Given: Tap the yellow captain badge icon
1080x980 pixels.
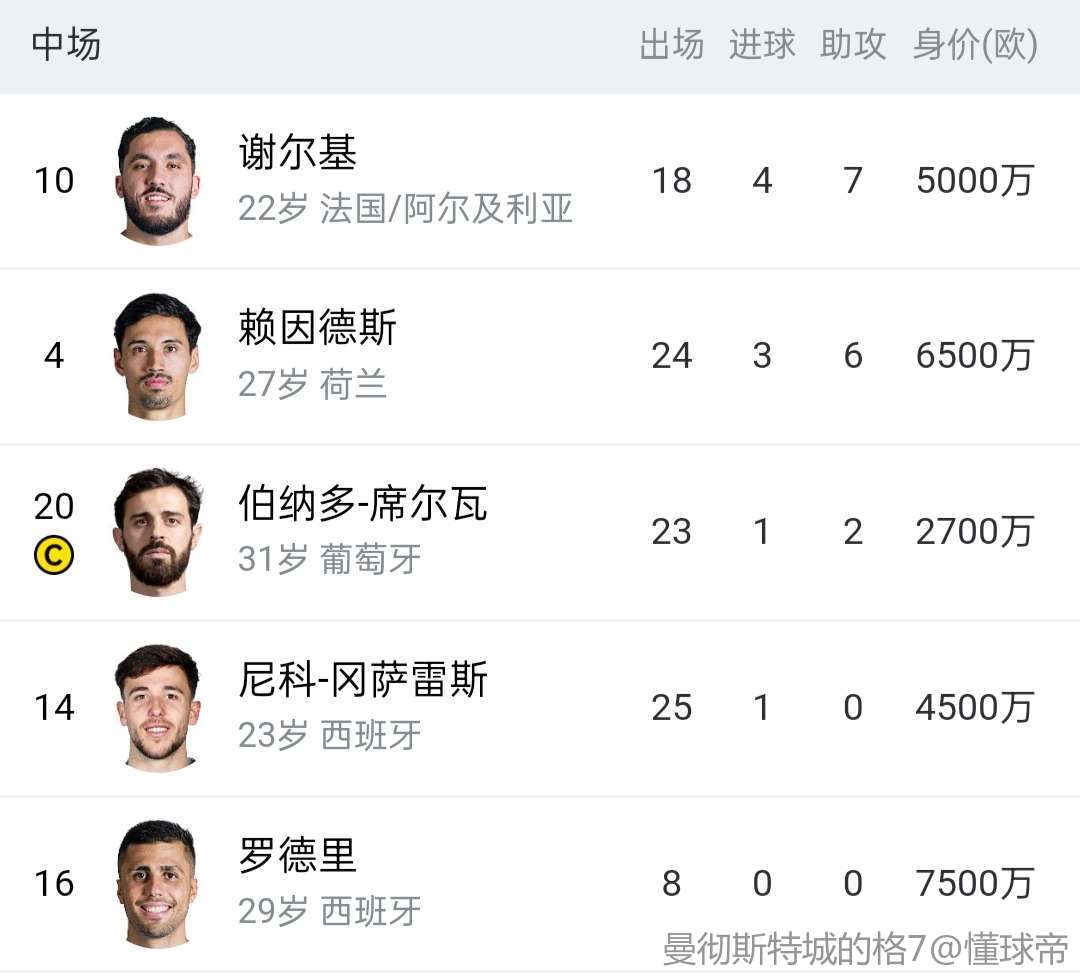Looking at the screenshot, I should coord(54,557).
